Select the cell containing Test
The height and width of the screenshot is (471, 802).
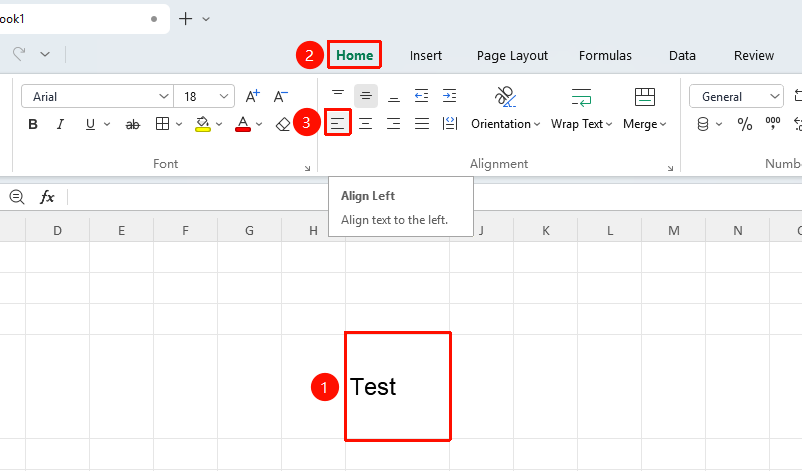[398, 387]
